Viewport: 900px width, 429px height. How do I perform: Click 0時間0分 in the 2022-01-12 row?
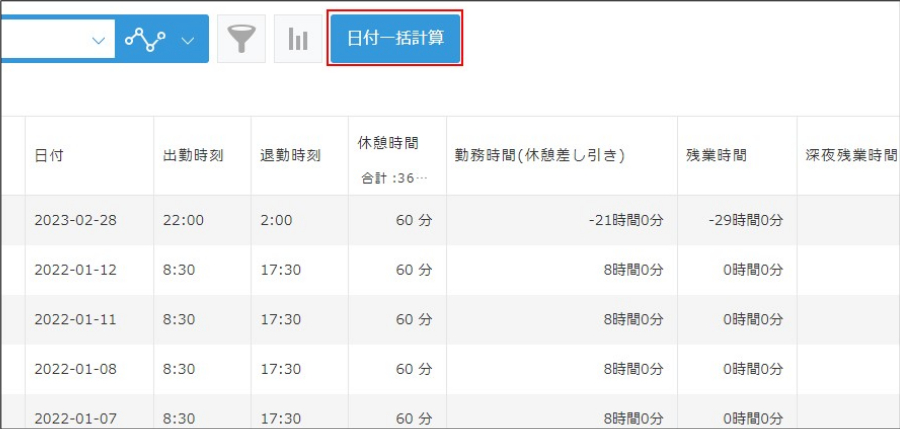[752, 270]
